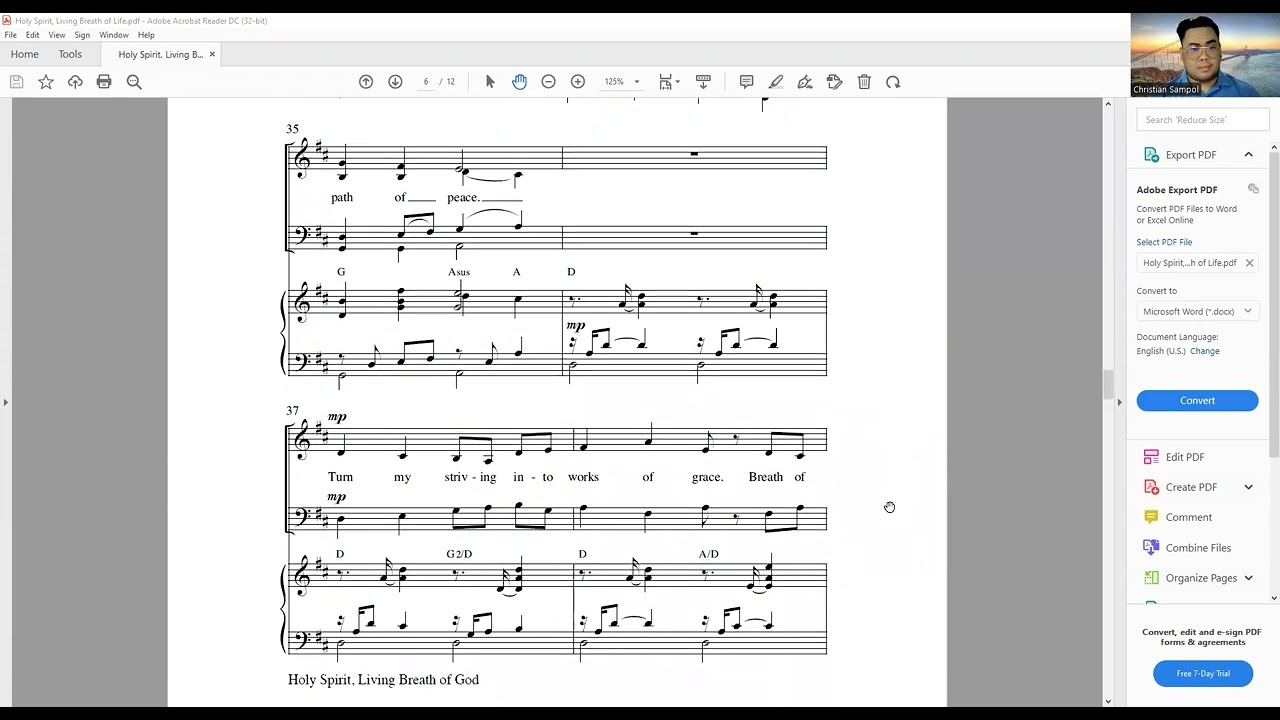
Task: Open the sign document tool
Action: pos(805,82)
